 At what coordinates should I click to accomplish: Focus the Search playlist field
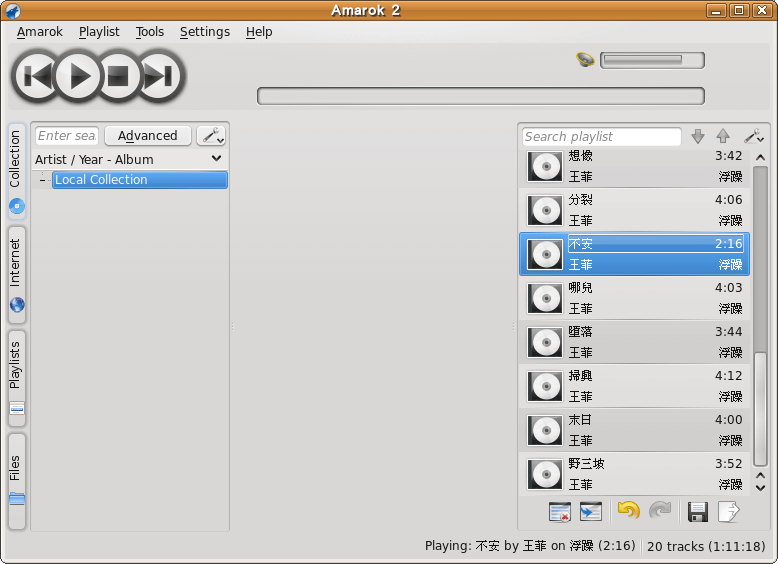(601, 136)
